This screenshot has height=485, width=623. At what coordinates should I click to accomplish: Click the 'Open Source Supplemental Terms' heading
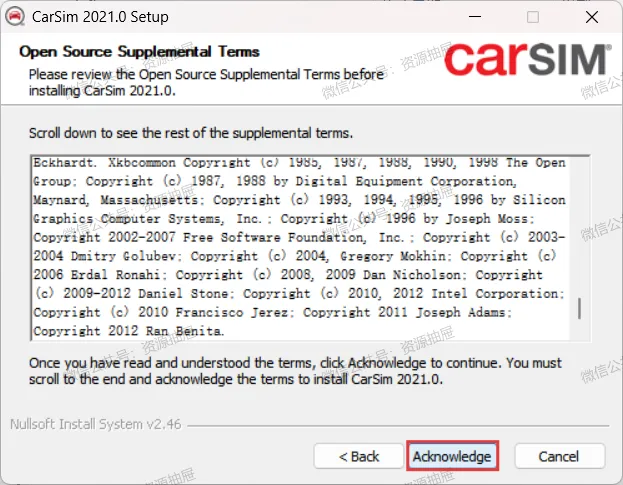click(x=139, y=51)
